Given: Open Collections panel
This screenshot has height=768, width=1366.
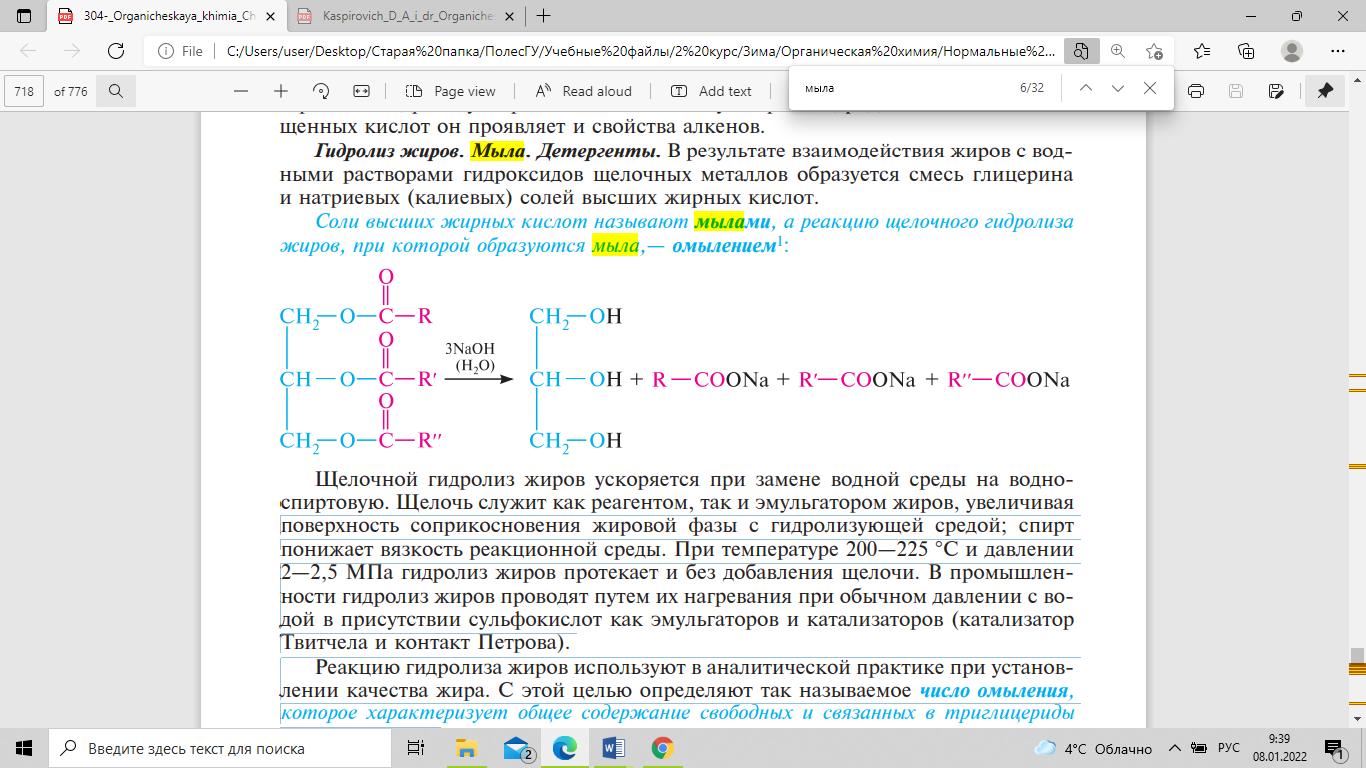Looking at the screenshot, I should [x=1246, y=51].
